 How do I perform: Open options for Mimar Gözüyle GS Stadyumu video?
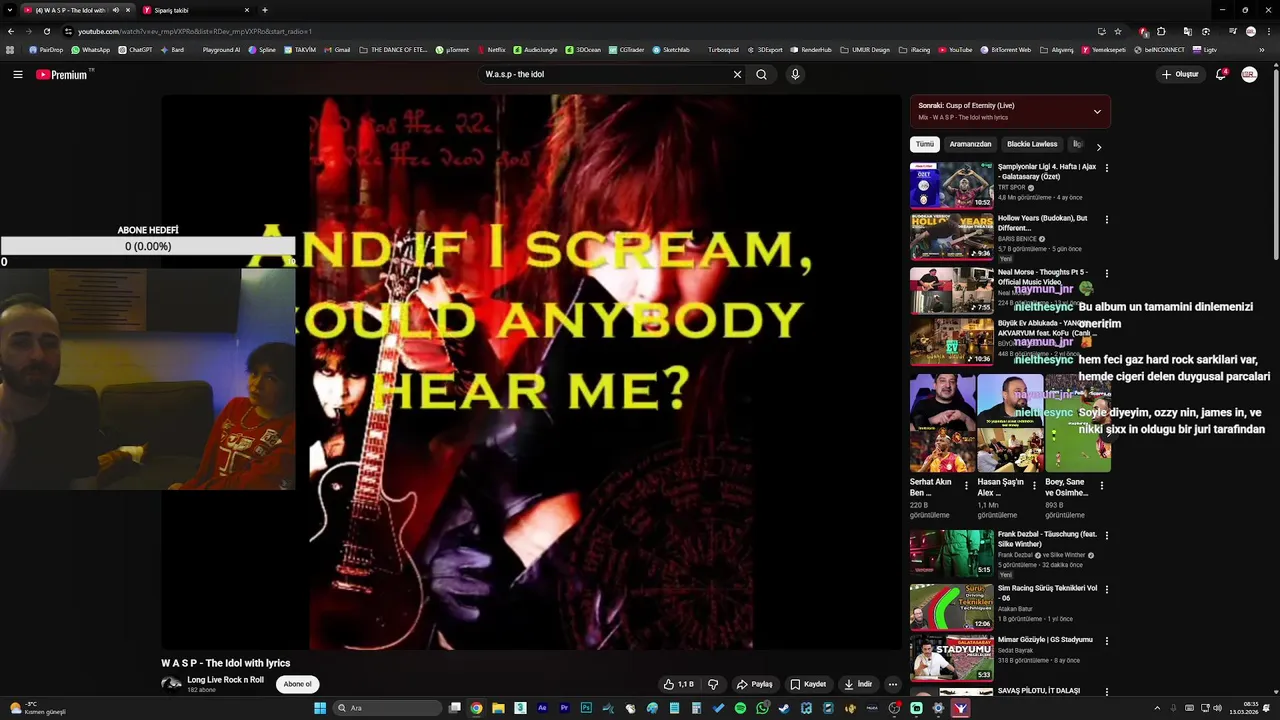[x=1106, y=640]
